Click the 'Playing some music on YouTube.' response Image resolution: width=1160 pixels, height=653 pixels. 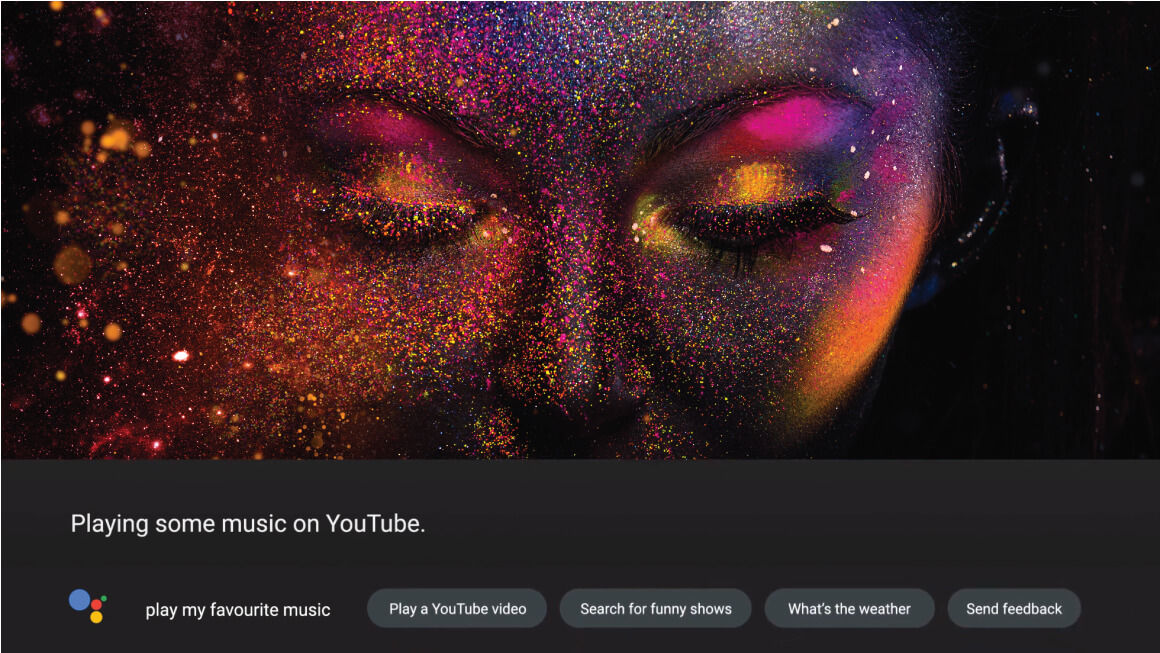(x=247, y=524)
